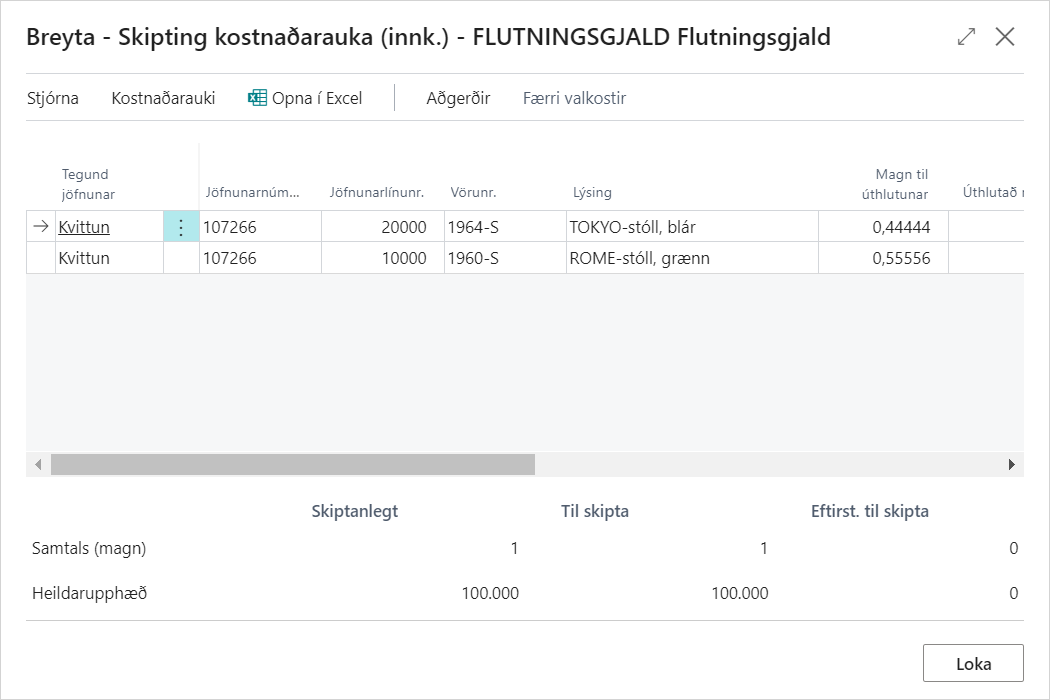Click the Excel icon beside Opna í Excel
Screen dimensions: 1050x700
tap(257, 98)
